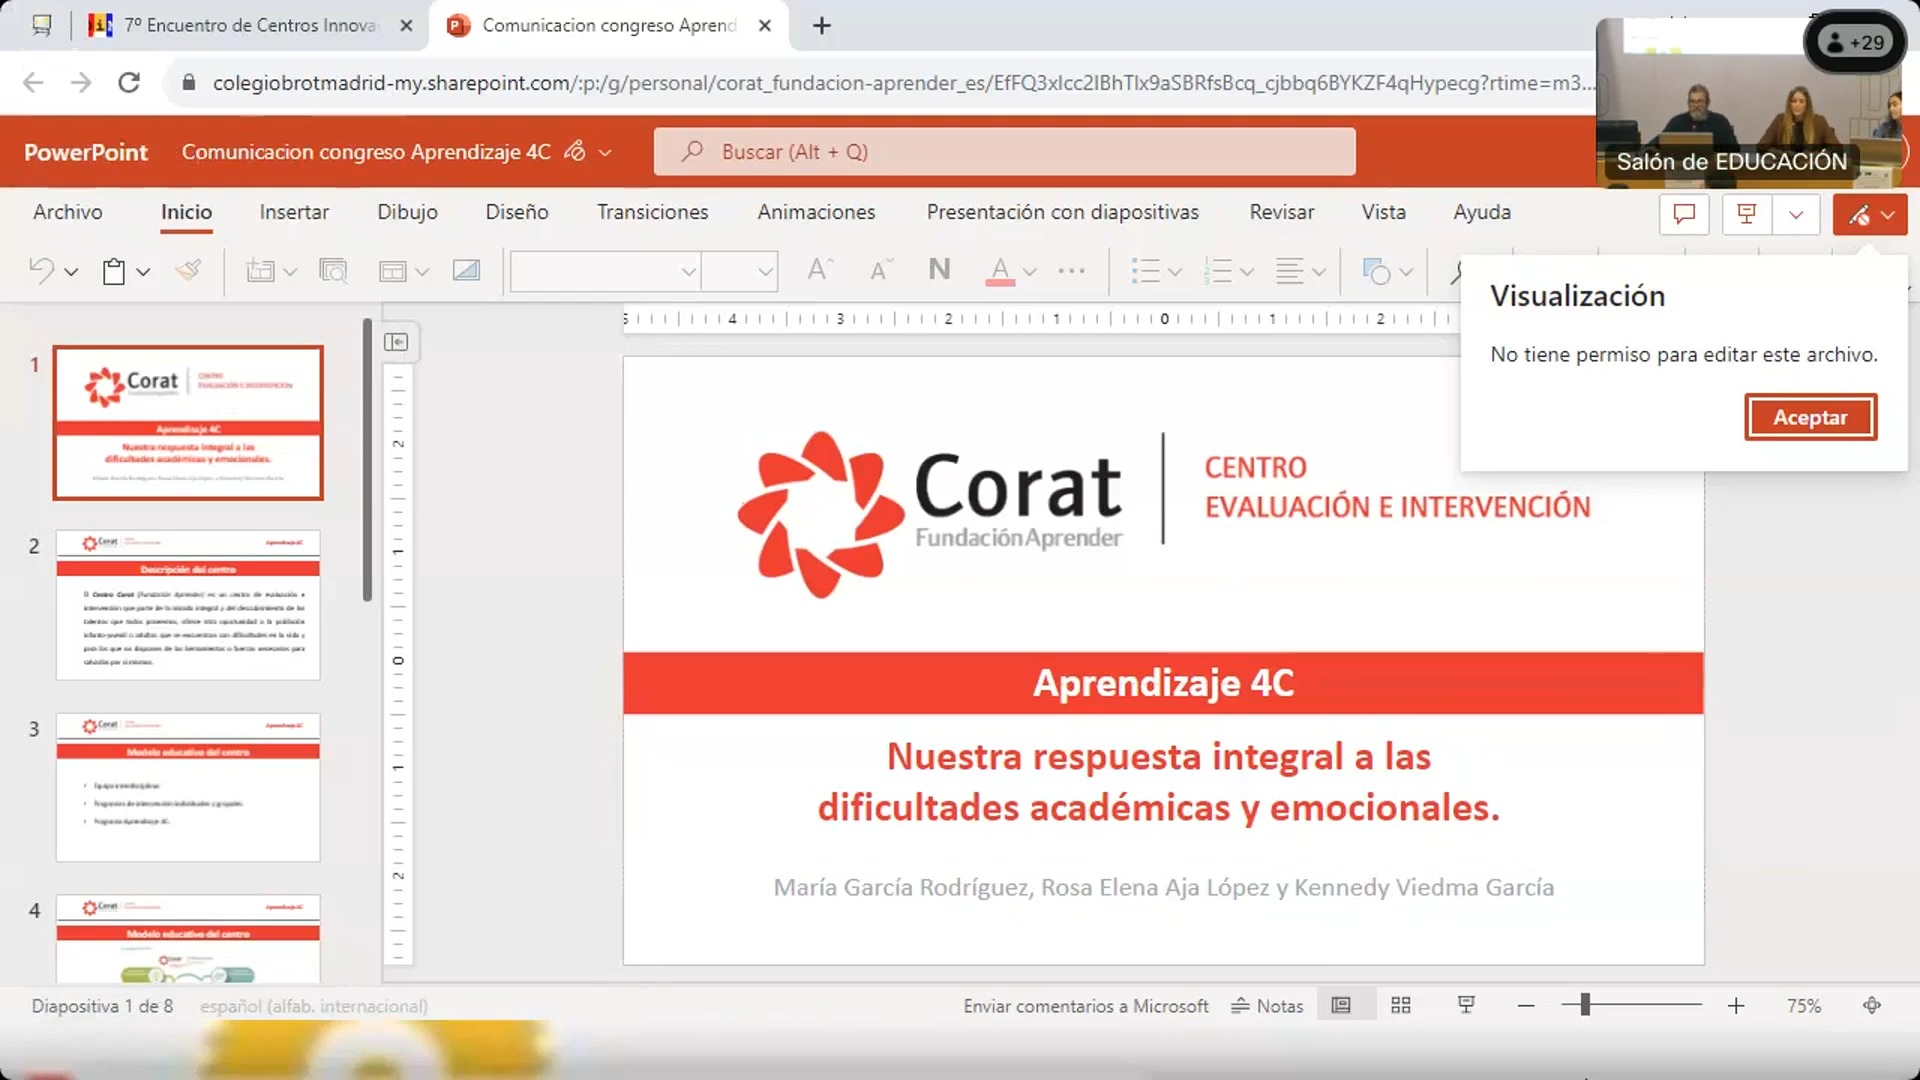Viewport: 1920px width, 1080px height.
Task: Click the Bold N formatting icon
Action: pyautogui.click(x=939, y=269)
